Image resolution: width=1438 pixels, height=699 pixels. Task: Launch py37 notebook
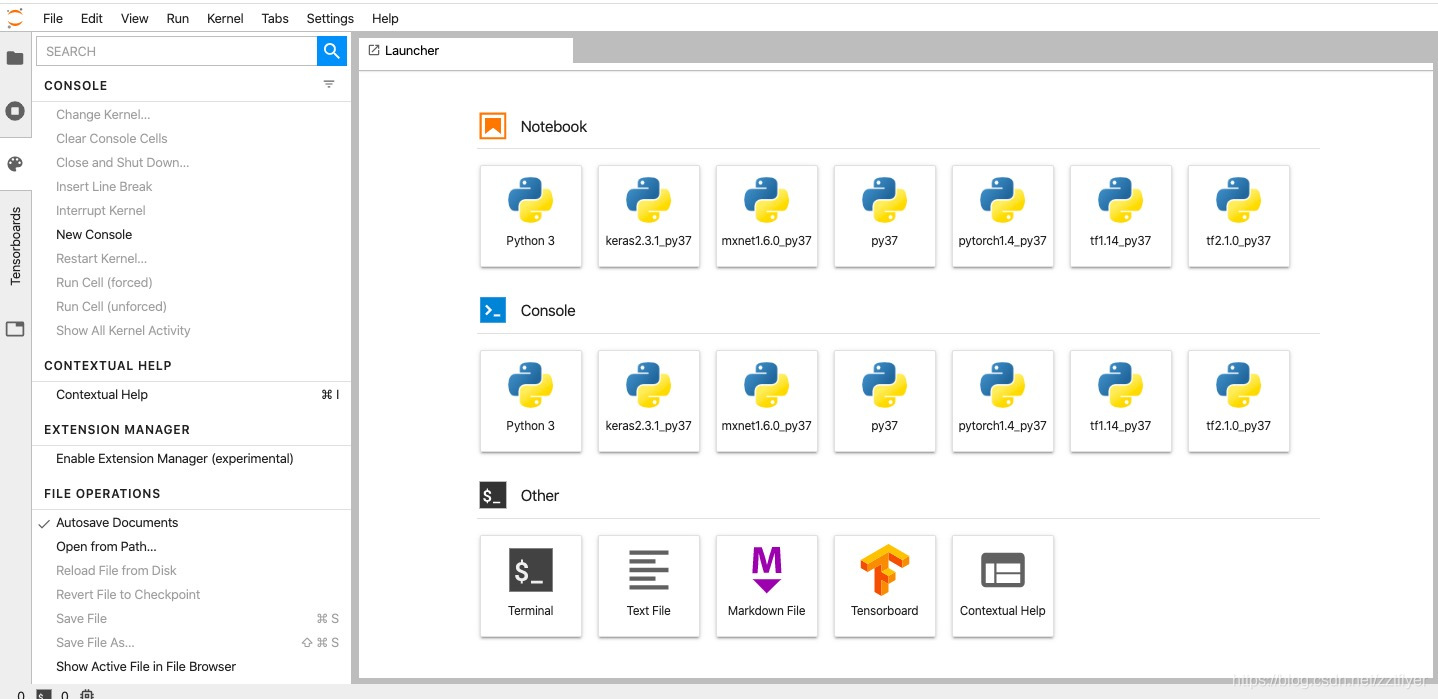(x=885, y=216)
